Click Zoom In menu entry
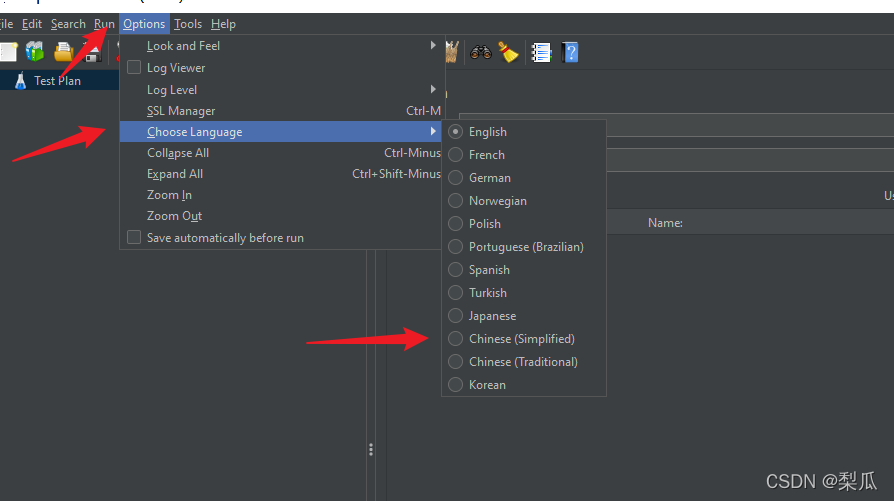Screen dimensions: 894x501 pos(281,195)
